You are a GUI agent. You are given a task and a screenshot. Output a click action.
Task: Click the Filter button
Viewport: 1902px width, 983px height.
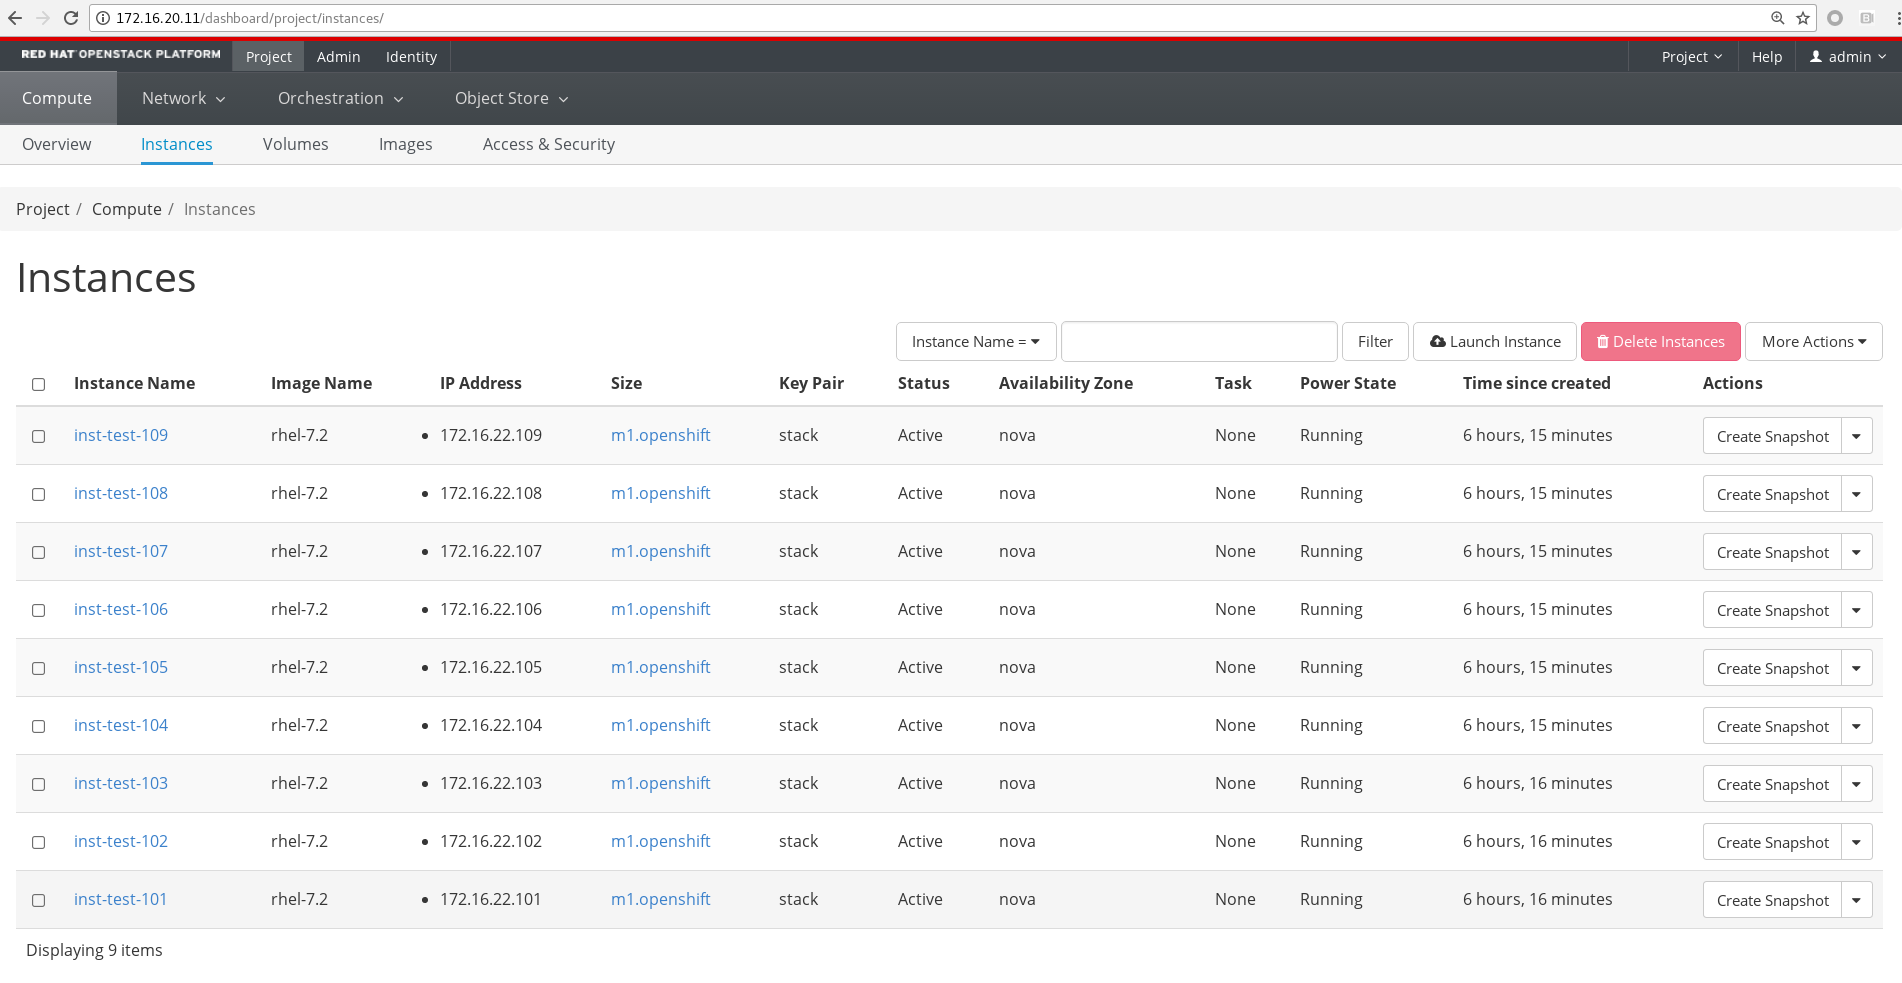1375,342
